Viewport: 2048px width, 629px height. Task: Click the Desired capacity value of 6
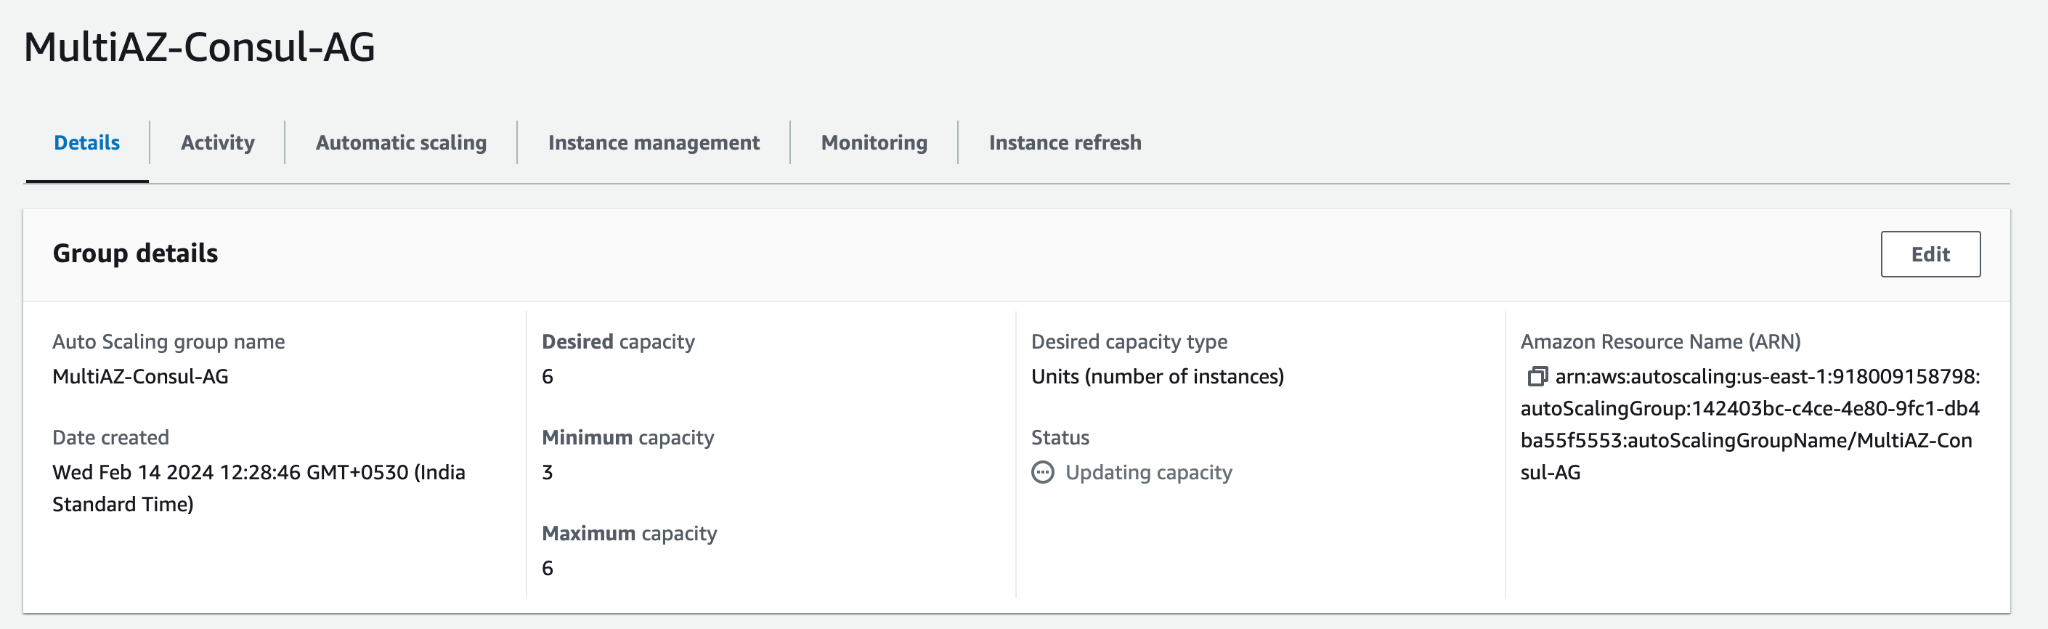(547, 377)
